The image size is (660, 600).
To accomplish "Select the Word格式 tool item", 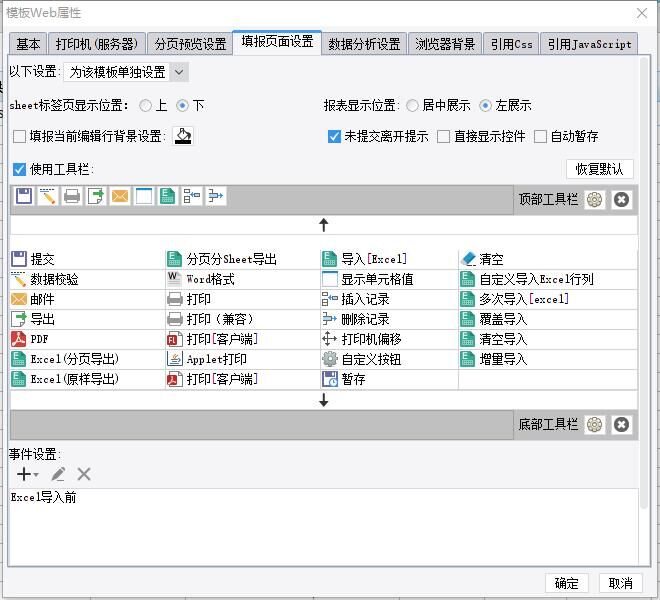I will (243, 279).
